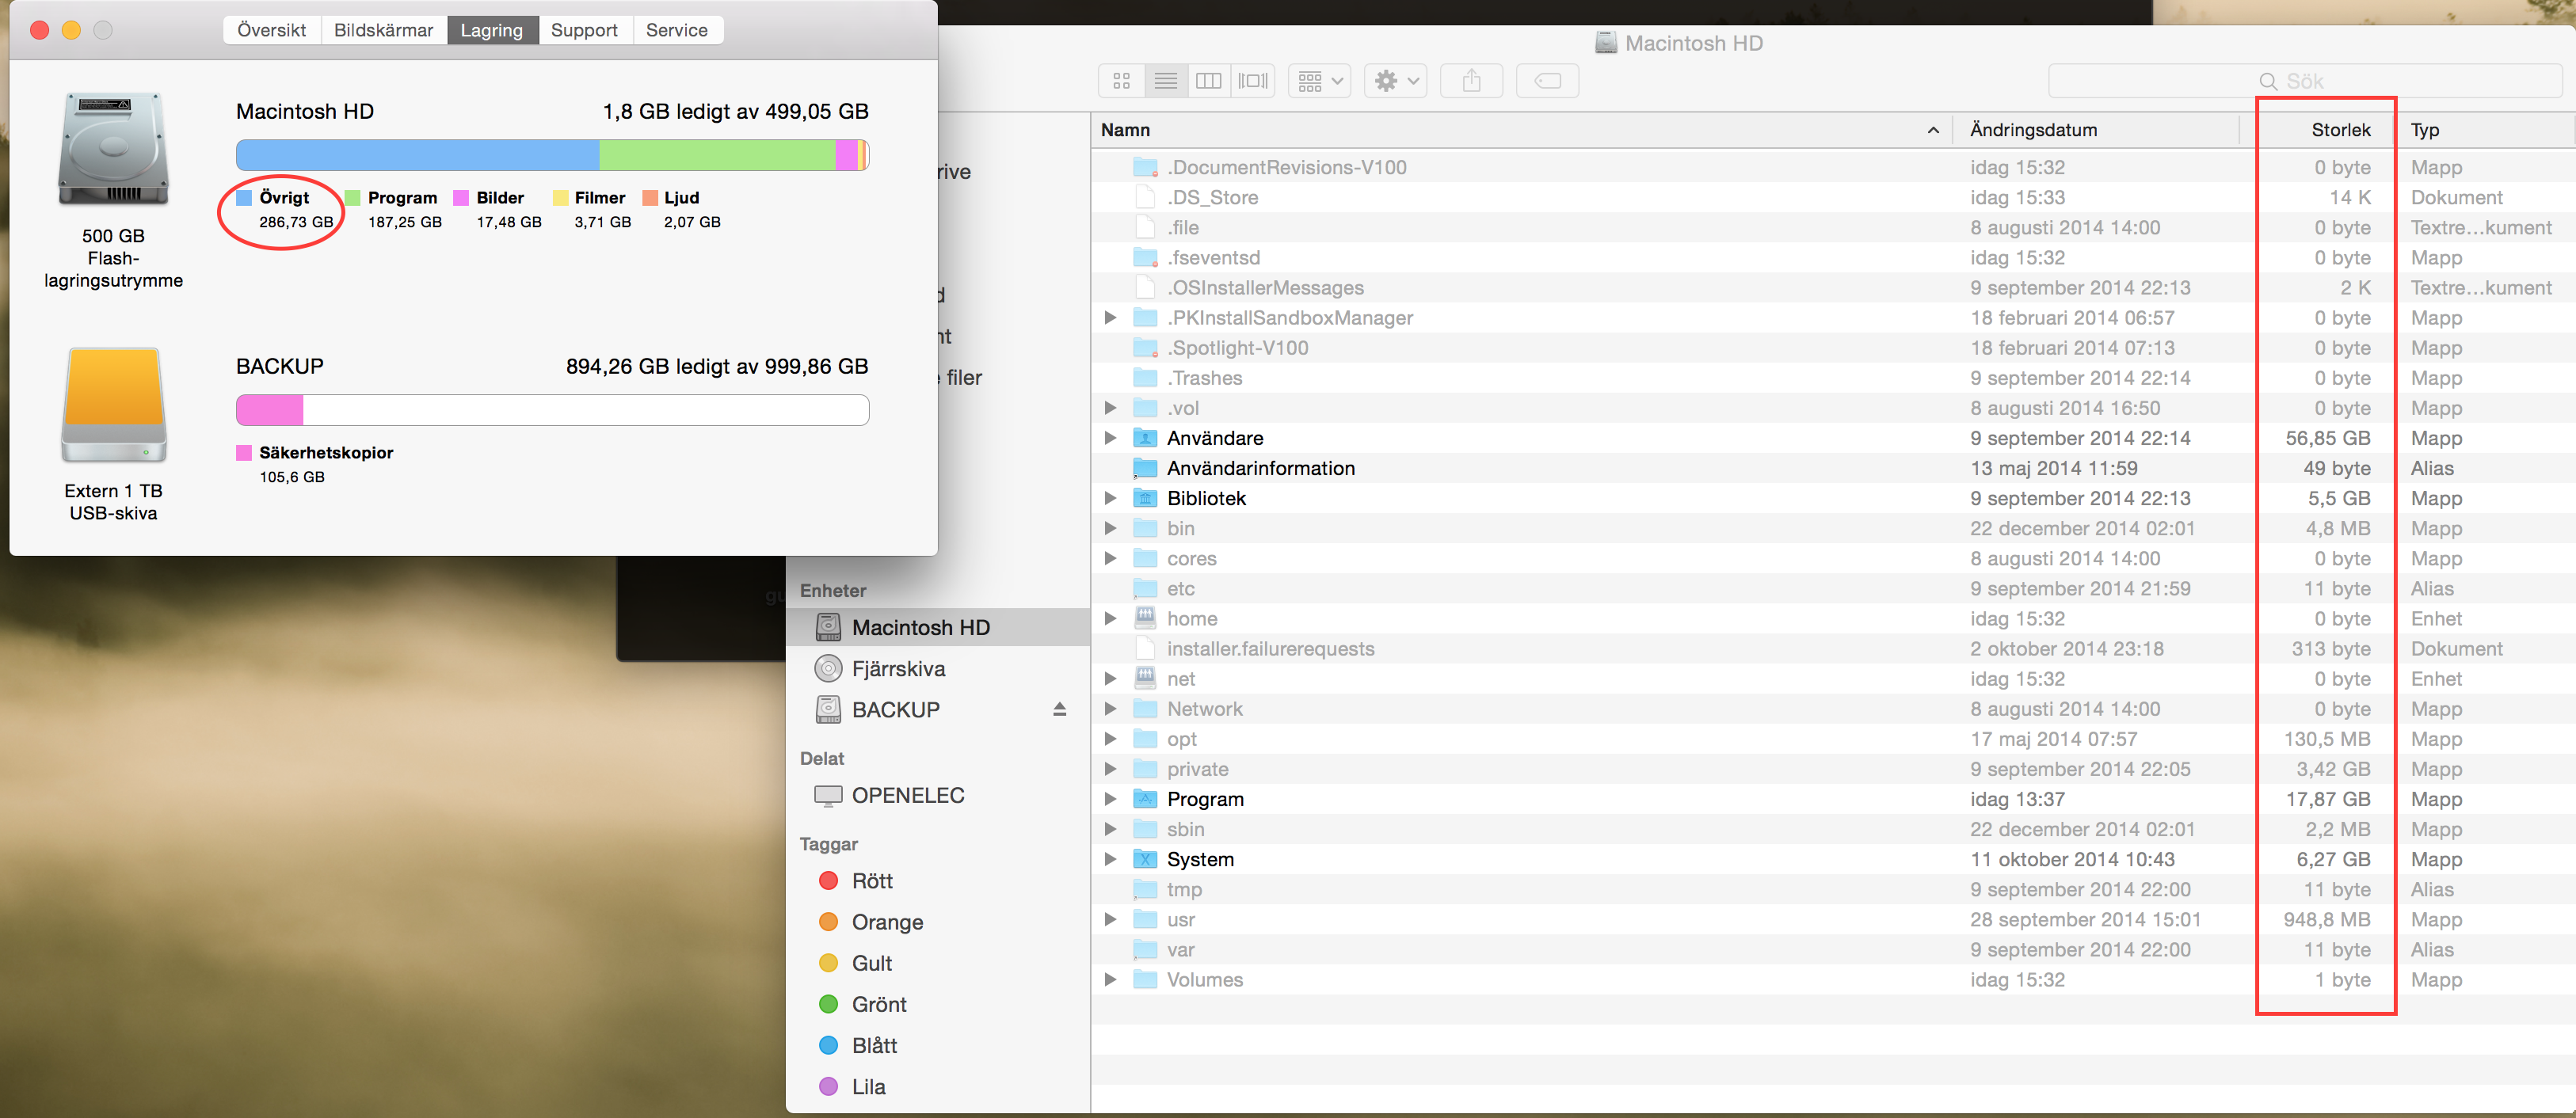Select the Gult yellow tag
The height and width of the screenshot is (1118, 2576).
pyautogui.click(x=938, y=963)
